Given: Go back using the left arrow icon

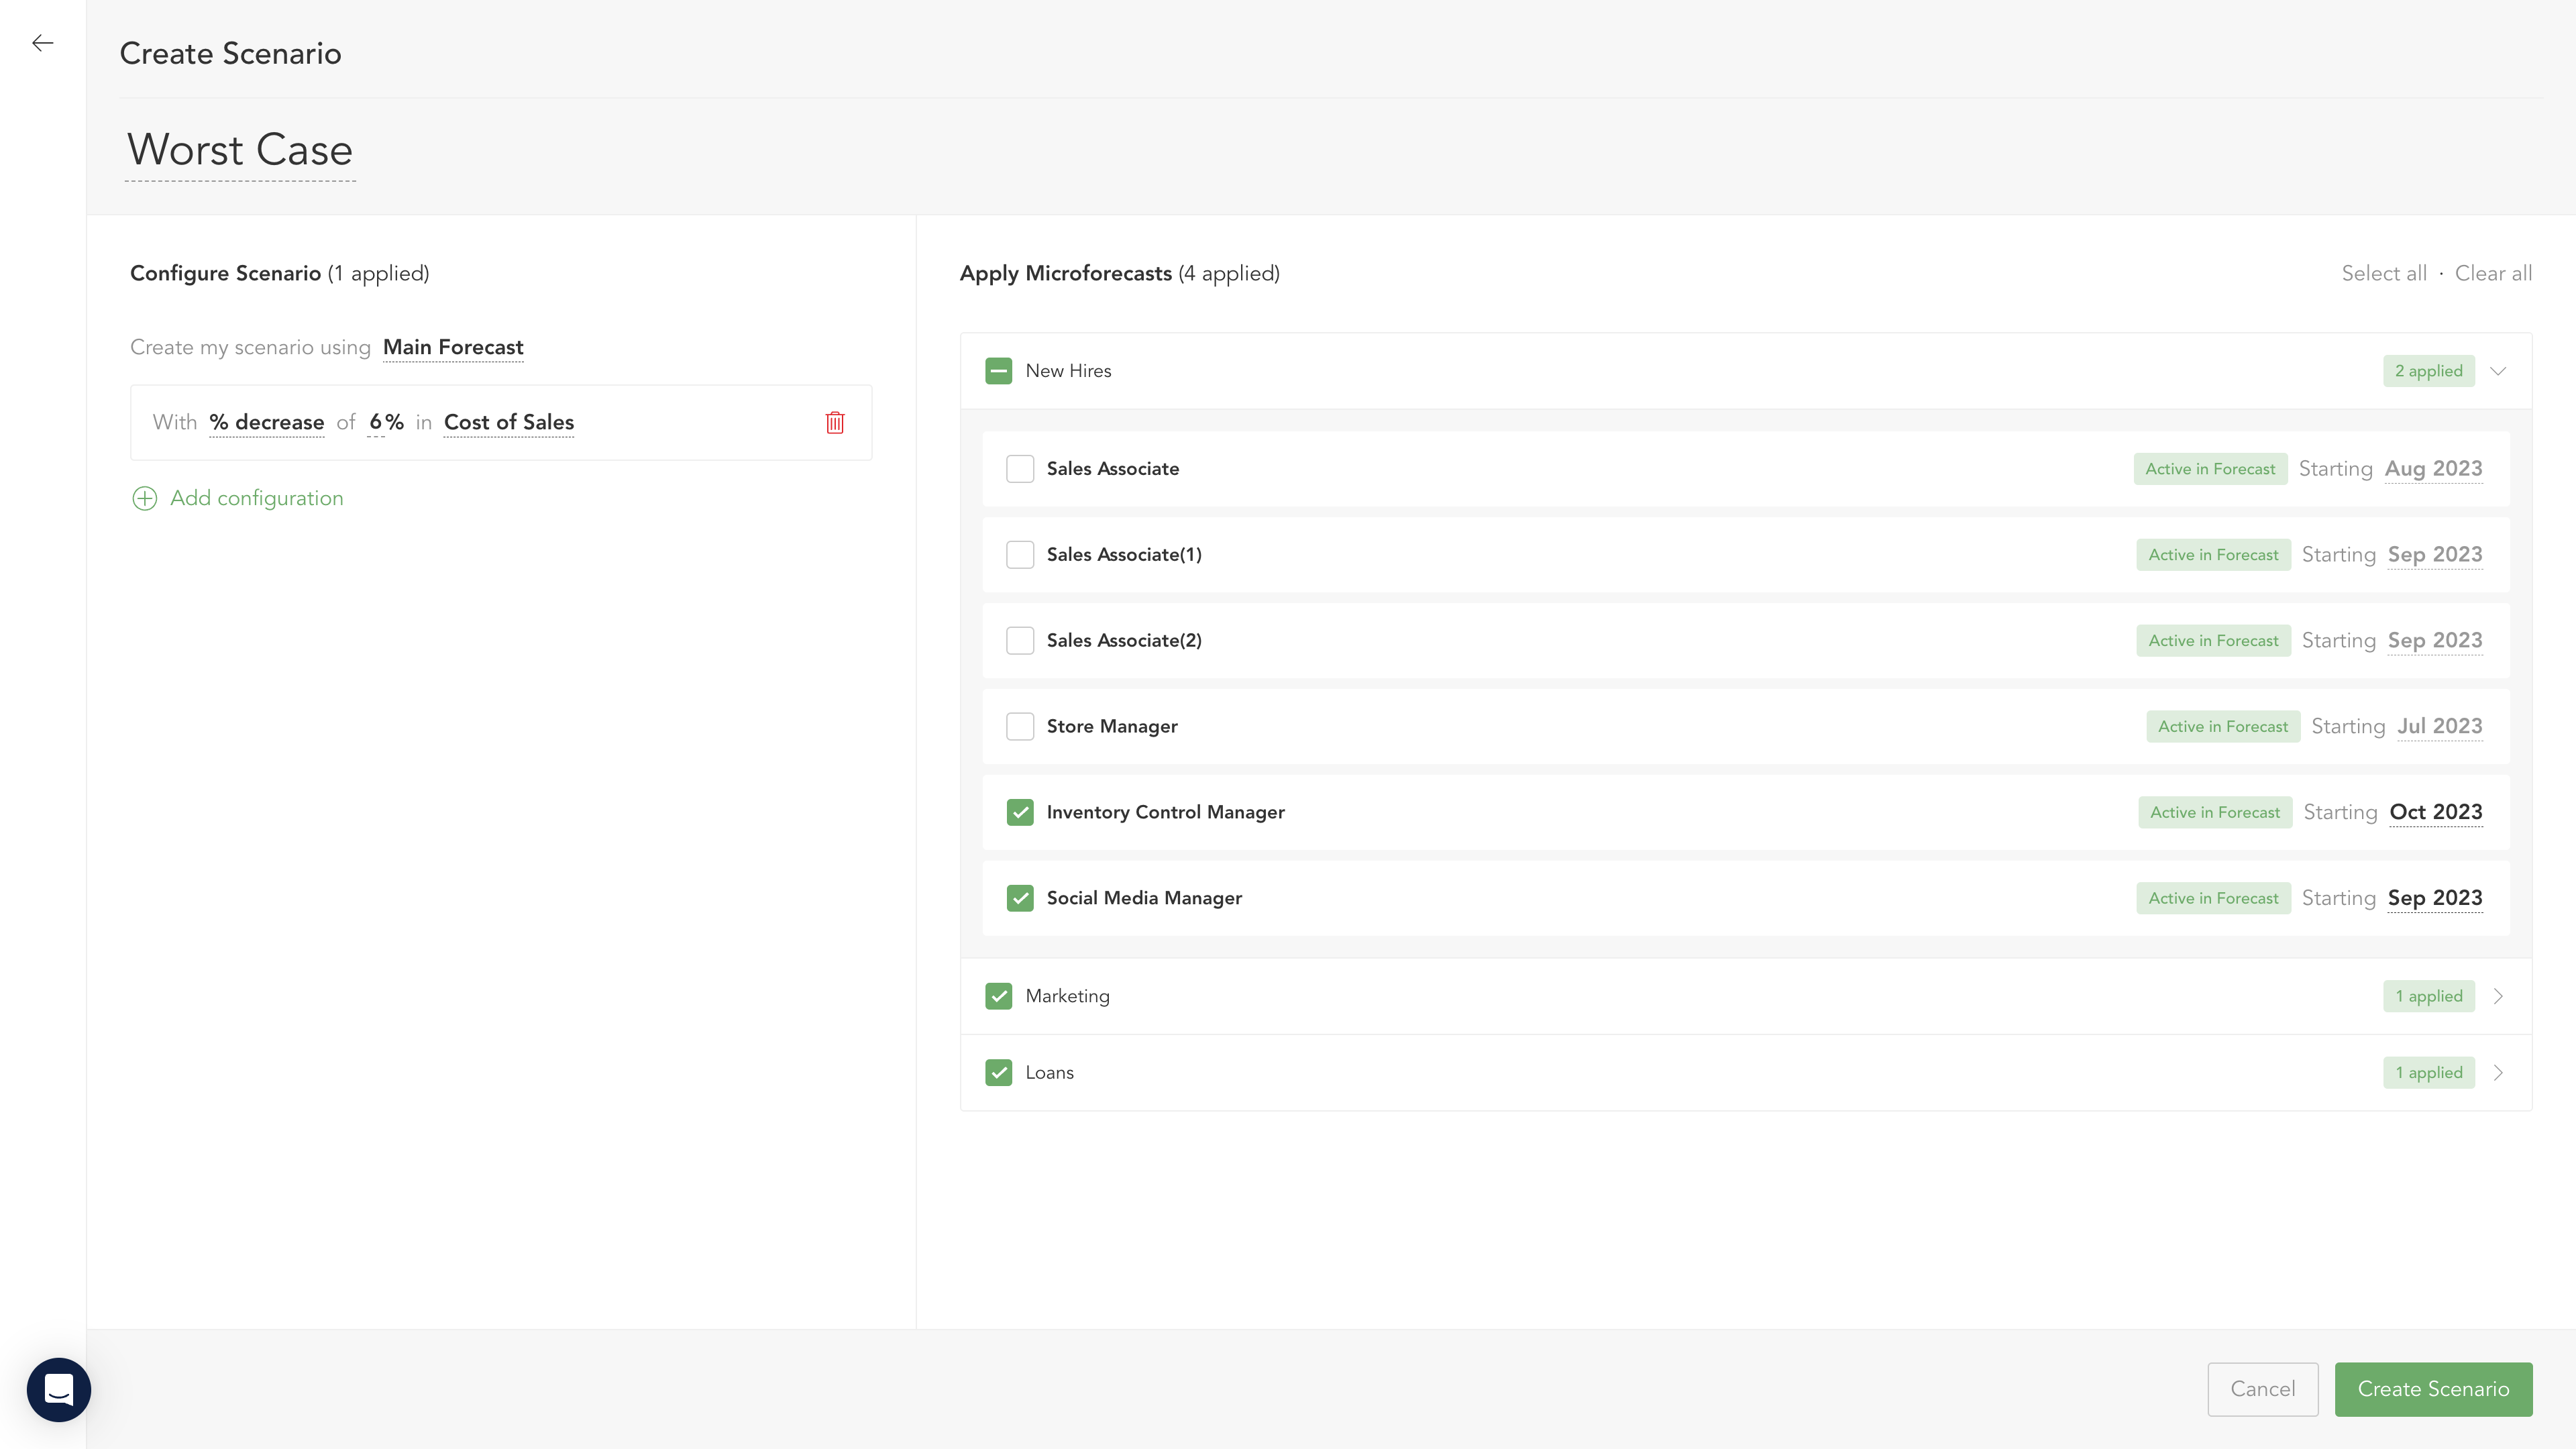Looking at the screenshot, I should point(42,43).
